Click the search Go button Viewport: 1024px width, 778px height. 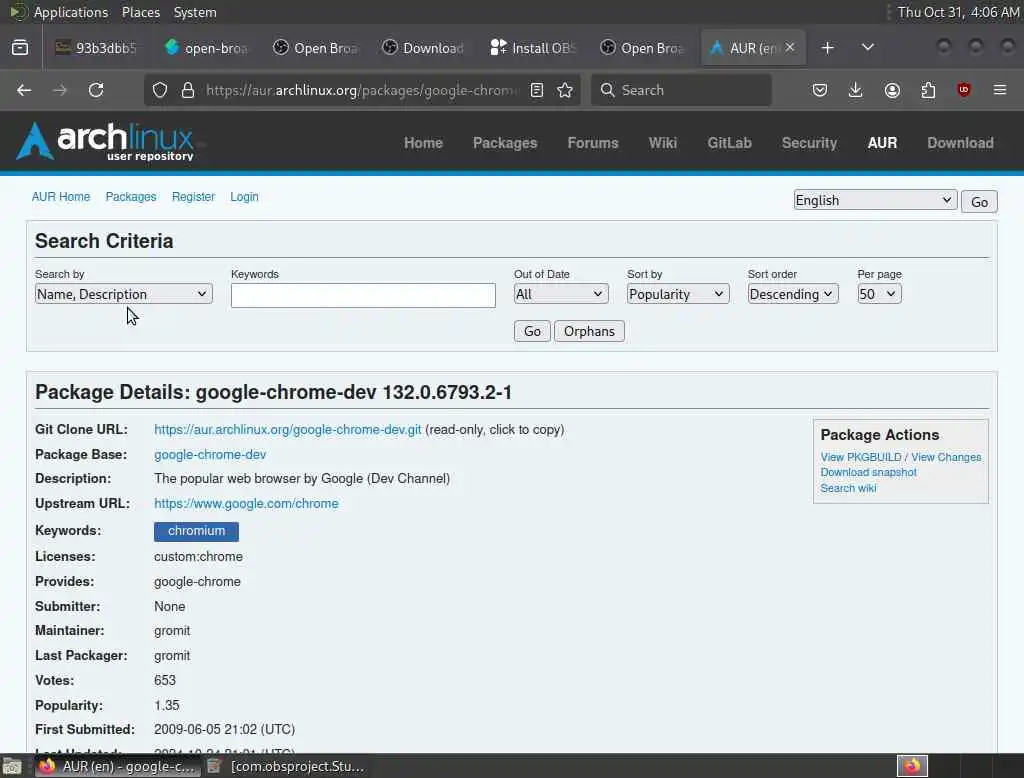tap(532, 331)
